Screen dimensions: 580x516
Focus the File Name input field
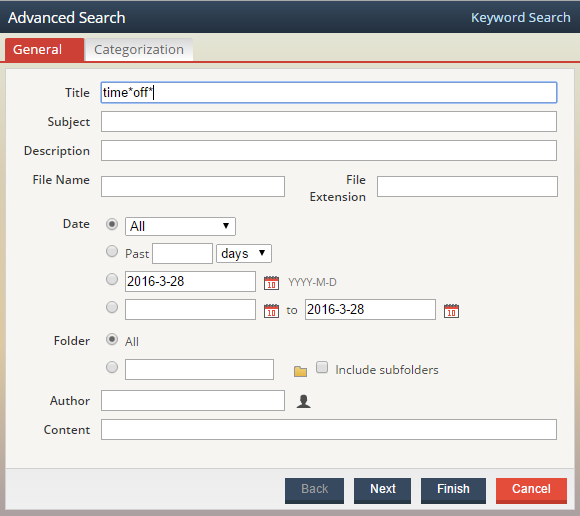[193, 186]
